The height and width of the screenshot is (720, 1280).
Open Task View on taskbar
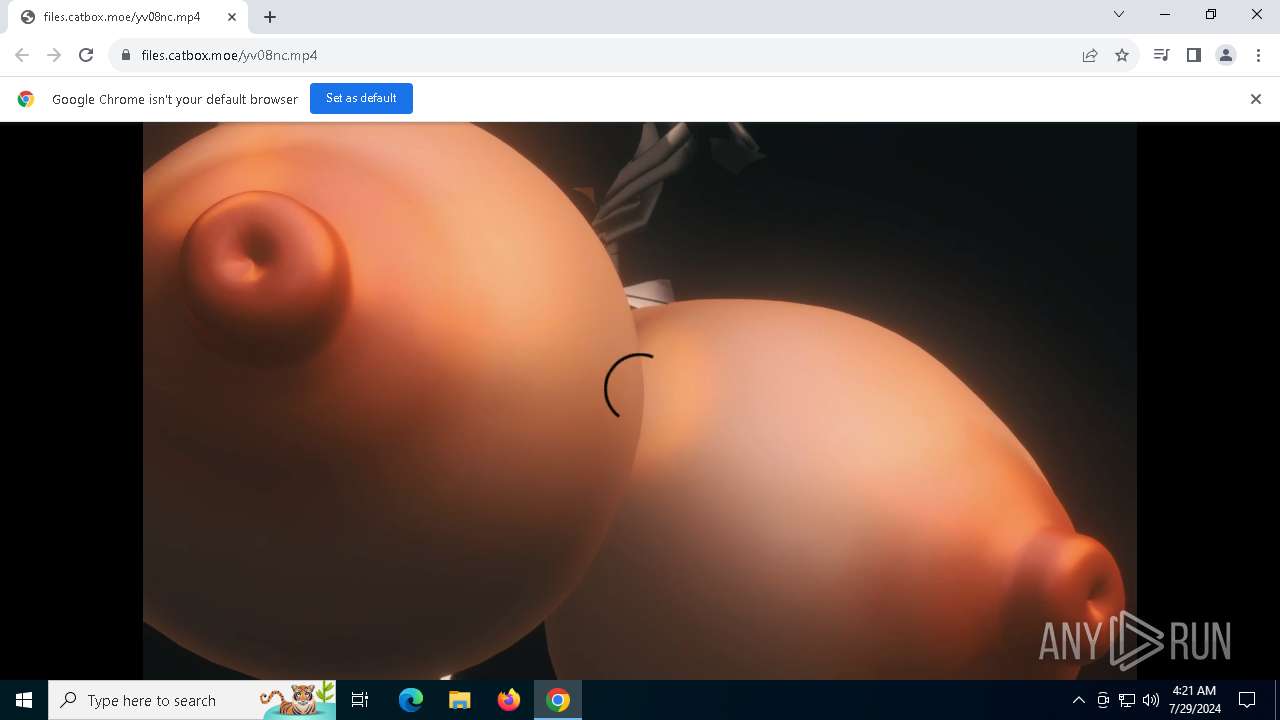pos(360,700)
